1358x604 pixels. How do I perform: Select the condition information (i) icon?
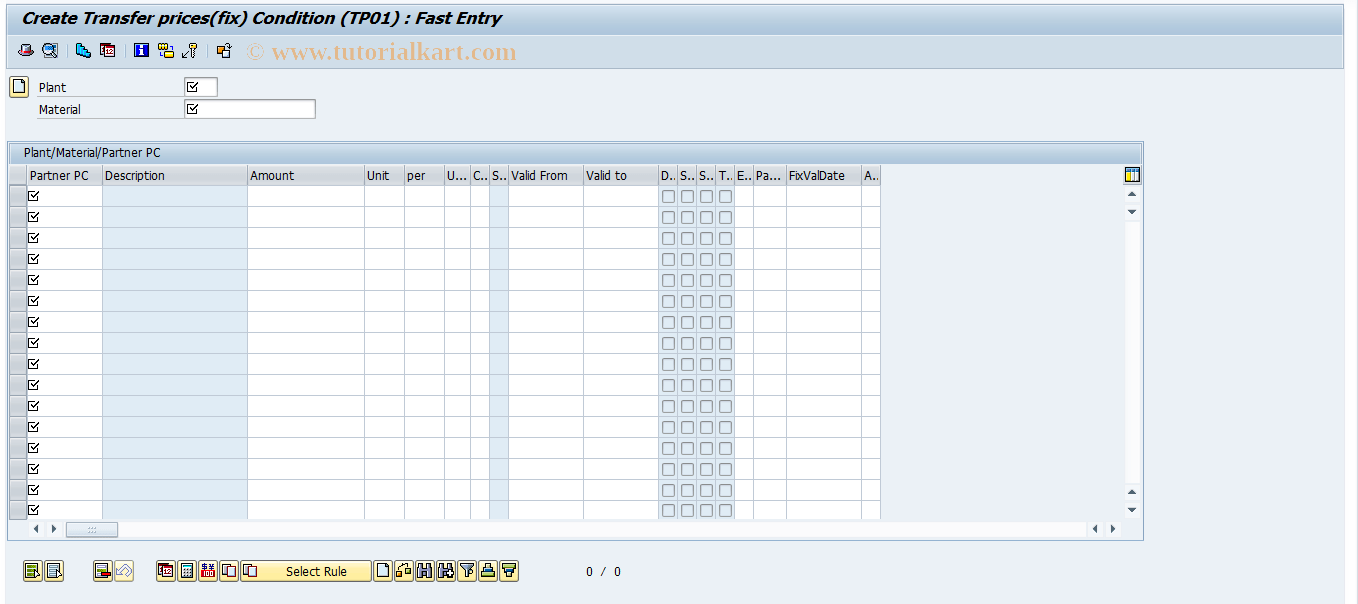[x=141, y=50]
